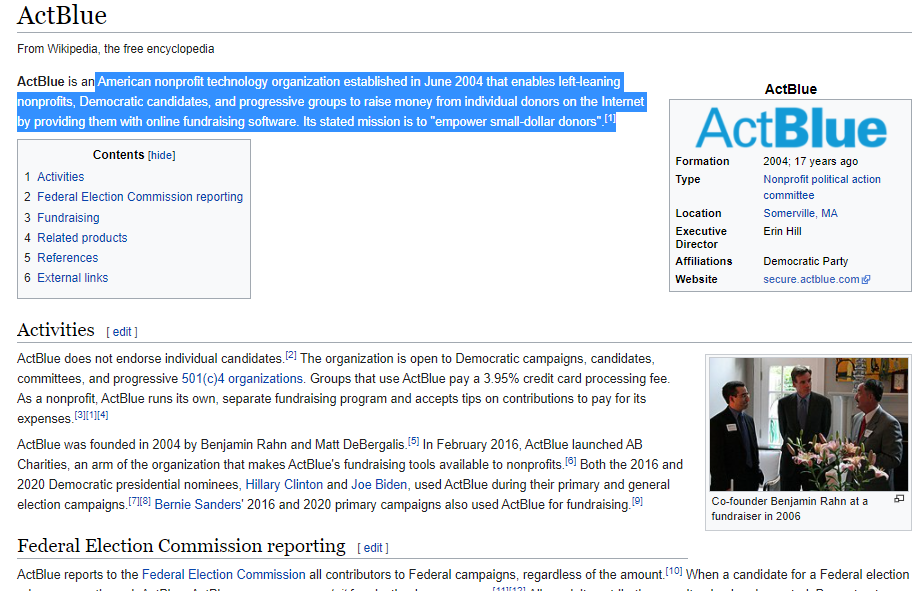Viewport: 916px width, 591px height.
Task: Click citation [9] after ActBlue for fundraising
Action: (637, 500)
